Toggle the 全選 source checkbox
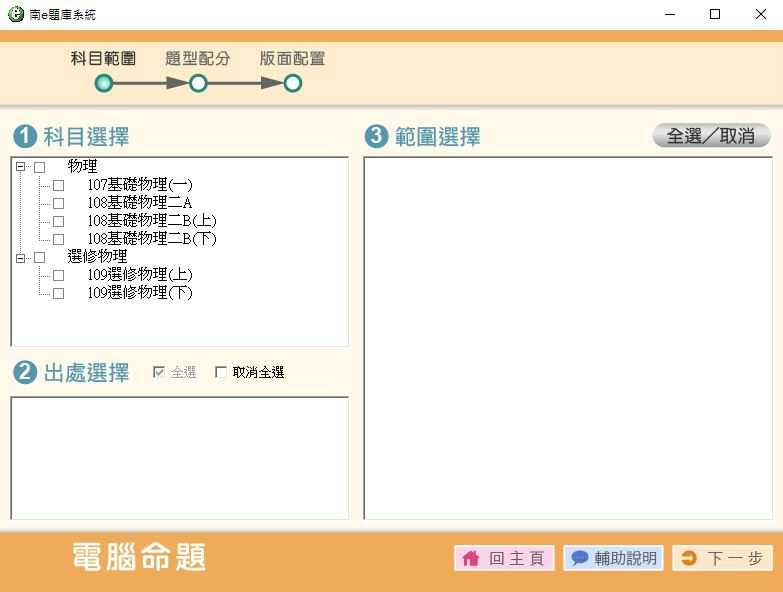This screenshot has width=783, height=592. tap(159, 372)
